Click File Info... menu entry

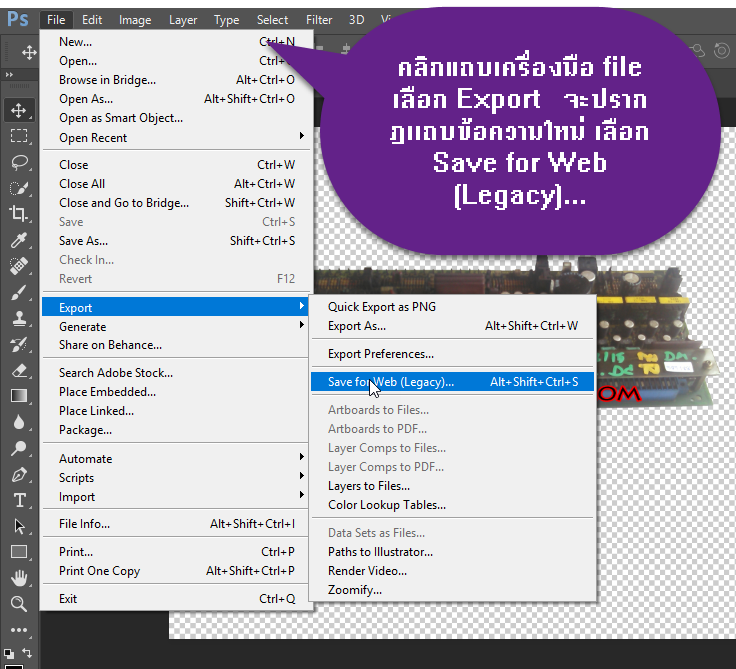coord(177,523)
